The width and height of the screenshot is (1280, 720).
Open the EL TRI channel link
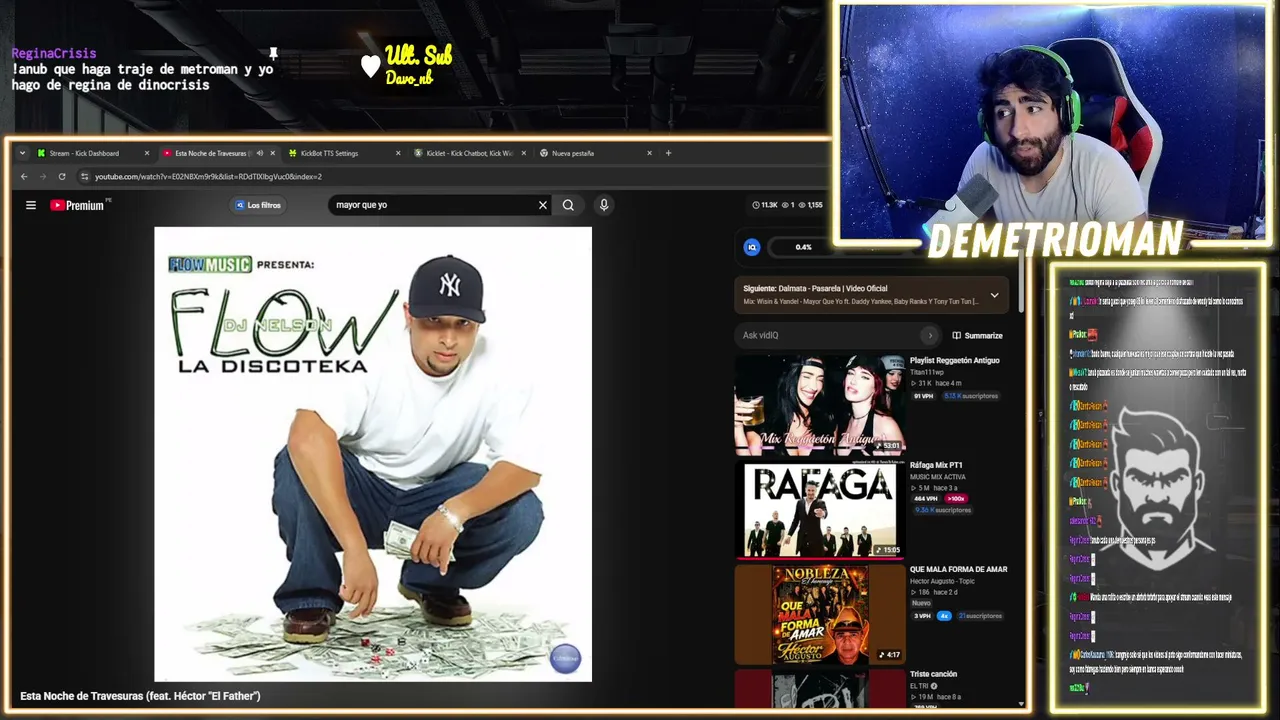tap(920, 686)
